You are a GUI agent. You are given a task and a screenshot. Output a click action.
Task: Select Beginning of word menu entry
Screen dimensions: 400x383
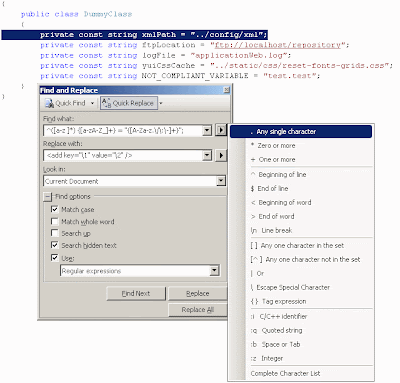(301, 203)
